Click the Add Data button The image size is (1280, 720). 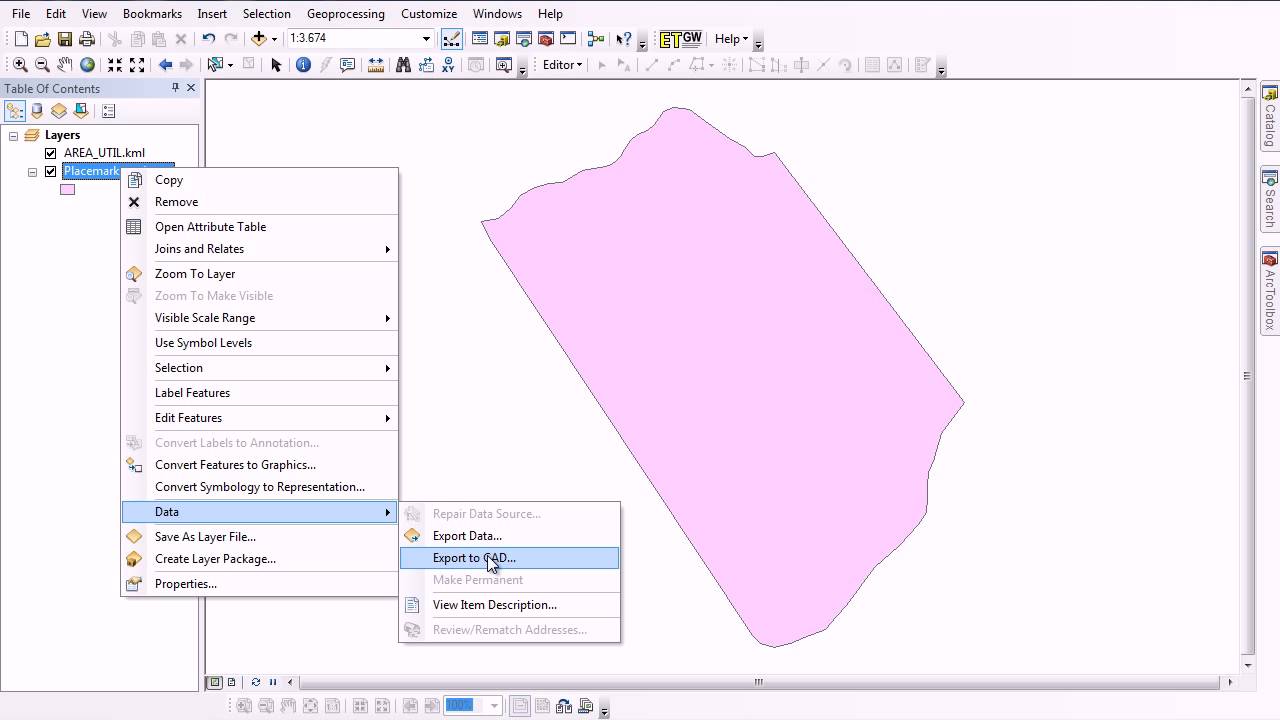[259, 39]
